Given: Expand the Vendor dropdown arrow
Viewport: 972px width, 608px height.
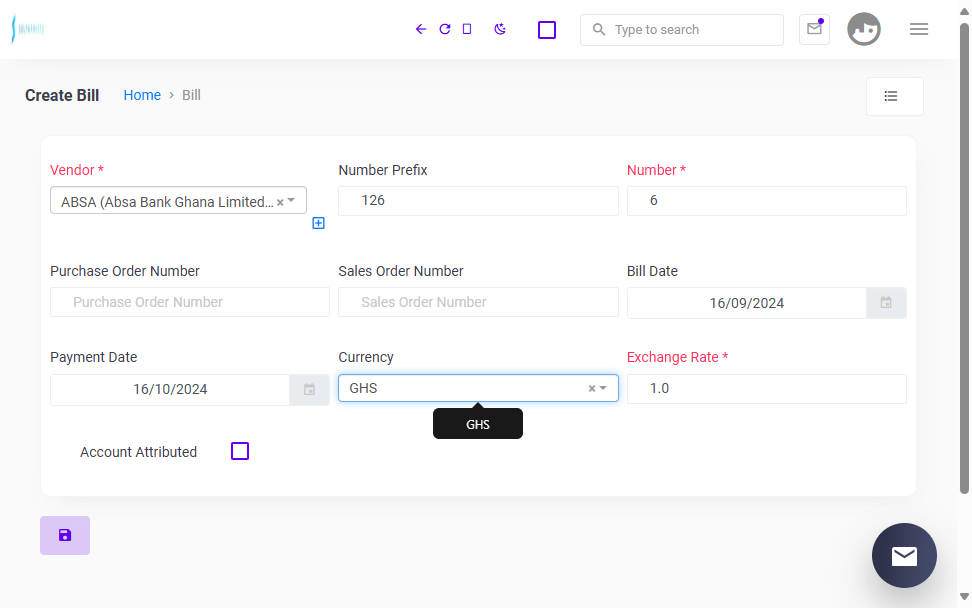Looking at the screenshot, I should [x=291, y=201].
